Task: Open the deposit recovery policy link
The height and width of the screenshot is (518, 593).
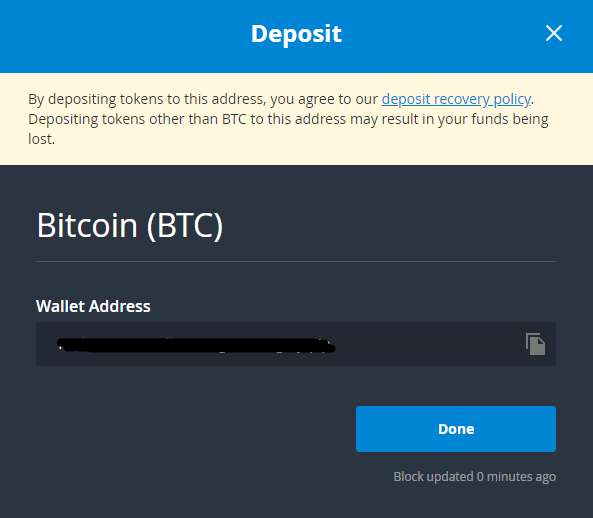Action: coord(456,99)
